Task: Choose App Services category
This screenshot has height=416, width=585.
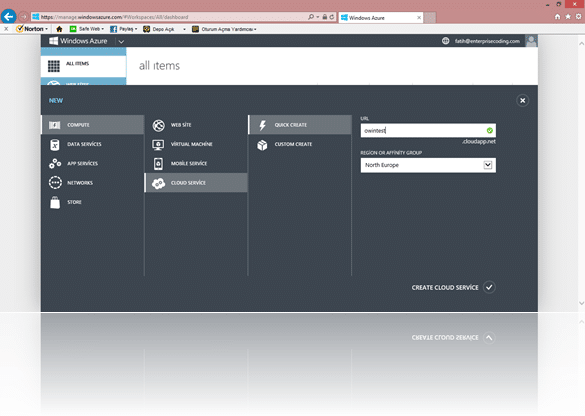Action: point(92,163)
